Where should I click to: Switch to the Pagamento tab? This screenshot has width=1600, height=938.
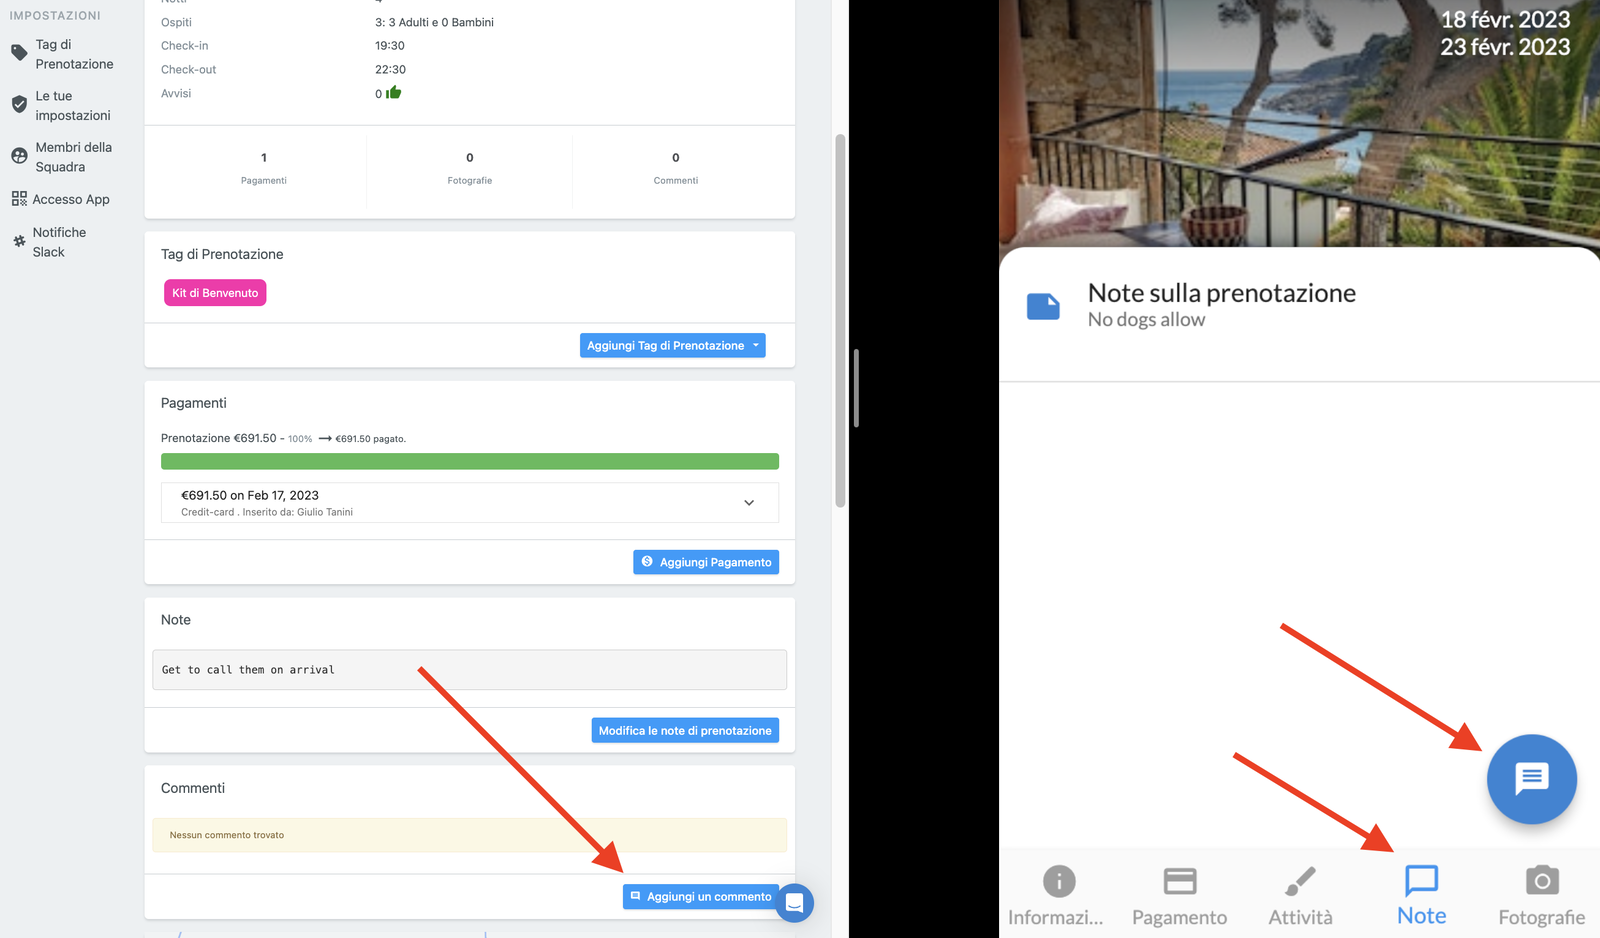click(1179, 895)
